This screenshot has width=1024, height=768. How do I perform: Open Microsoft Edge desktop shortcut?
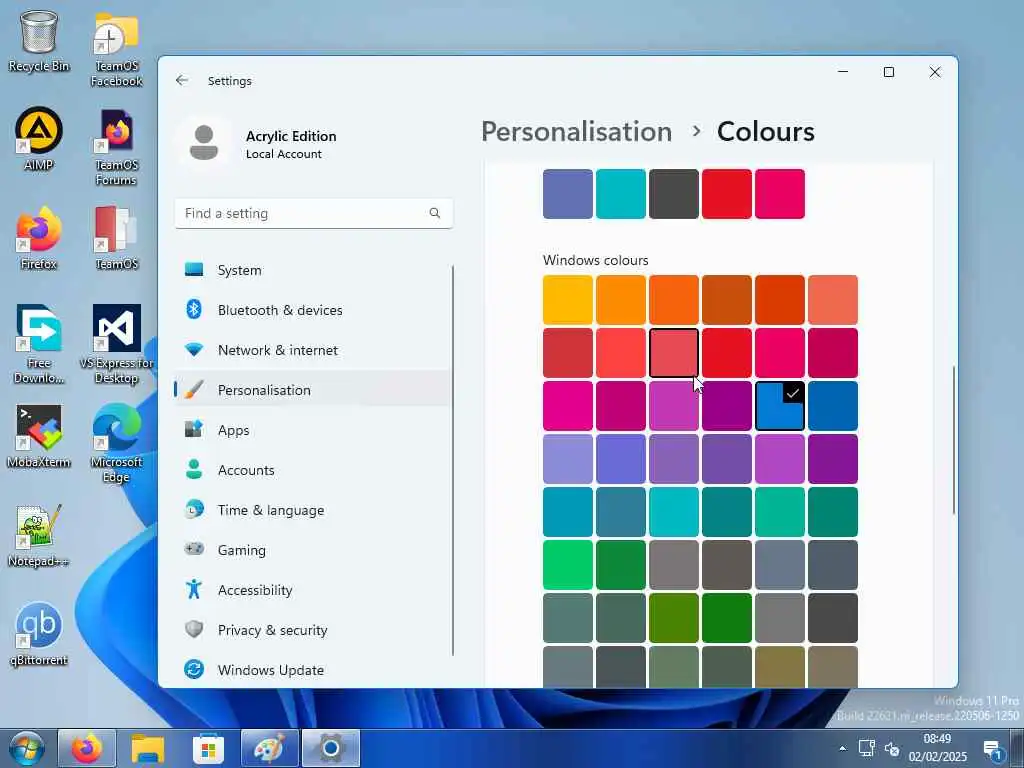pos(116,444)
